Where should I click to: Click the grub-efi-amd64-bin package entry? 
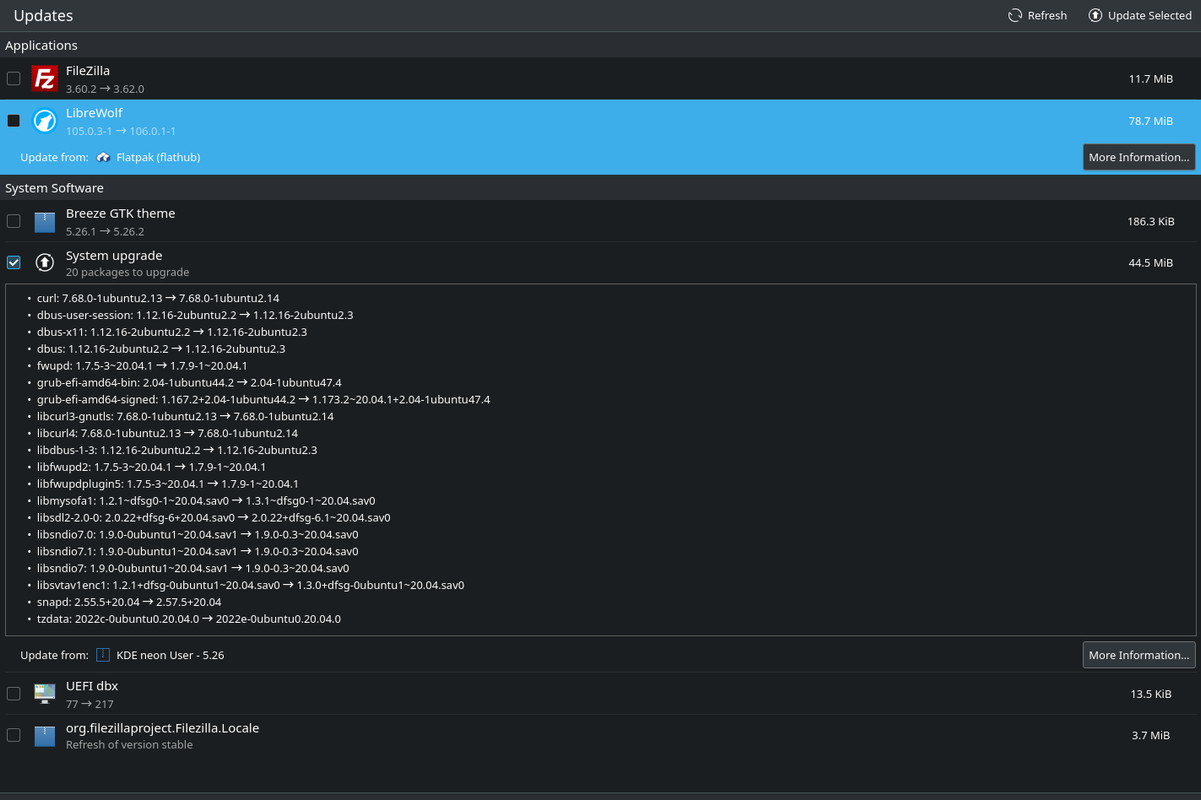pyautogui.click(x=189, y=382)
